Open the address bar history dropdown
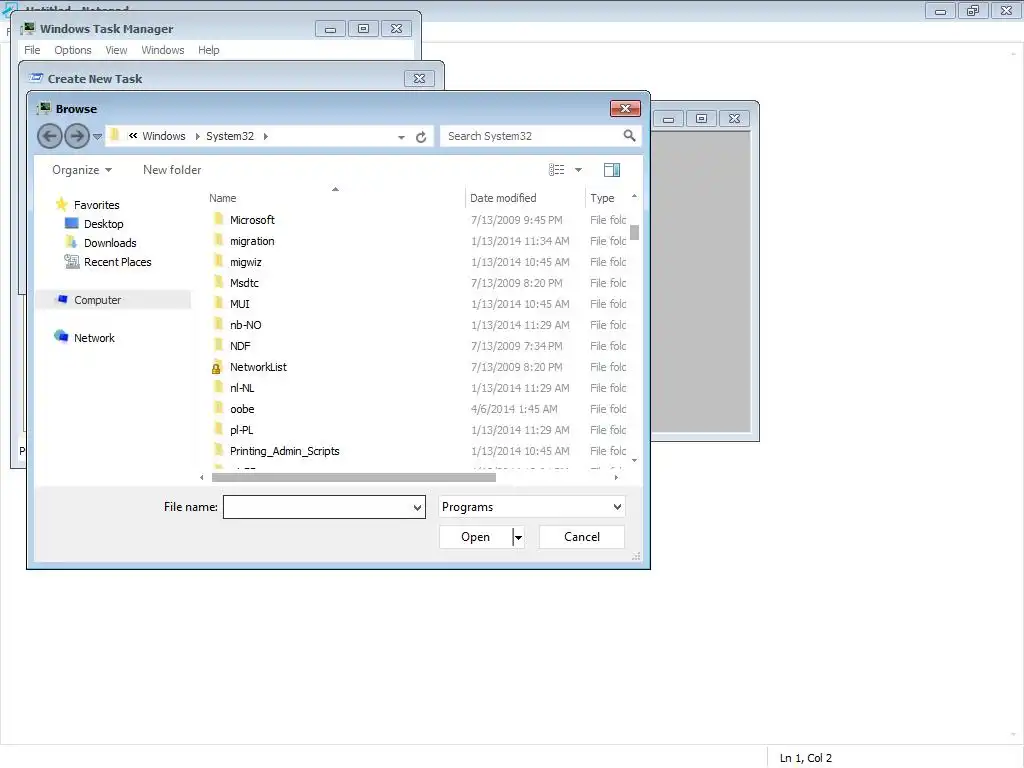Screen dimensions: 1024x768 pyautogui.click(x=401, y=136)
